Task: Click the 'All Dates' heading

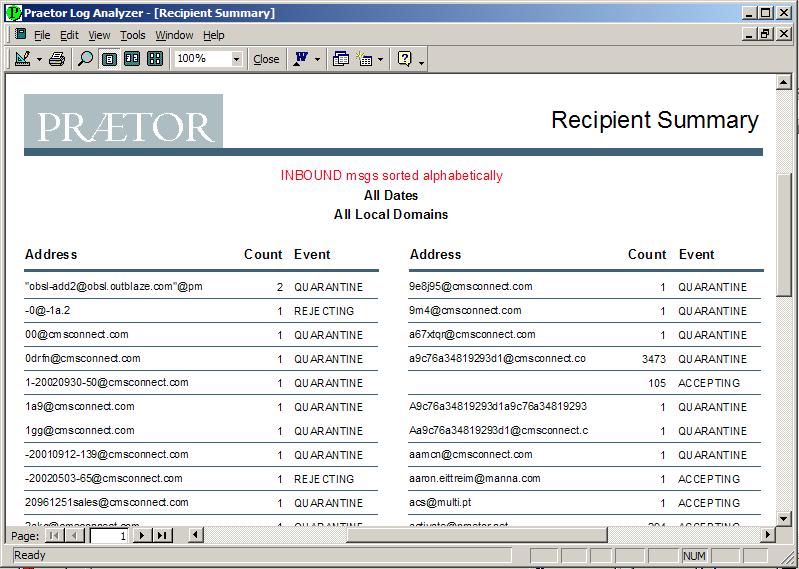Action: click(x=391, y=195)
